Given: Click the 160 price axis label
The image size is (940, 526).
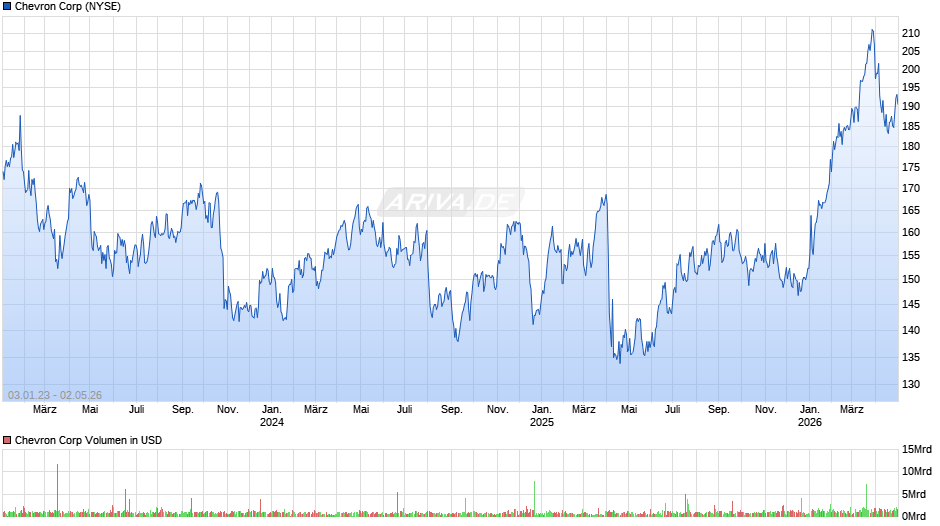Looking at the screenshot, I should [911, 232].
